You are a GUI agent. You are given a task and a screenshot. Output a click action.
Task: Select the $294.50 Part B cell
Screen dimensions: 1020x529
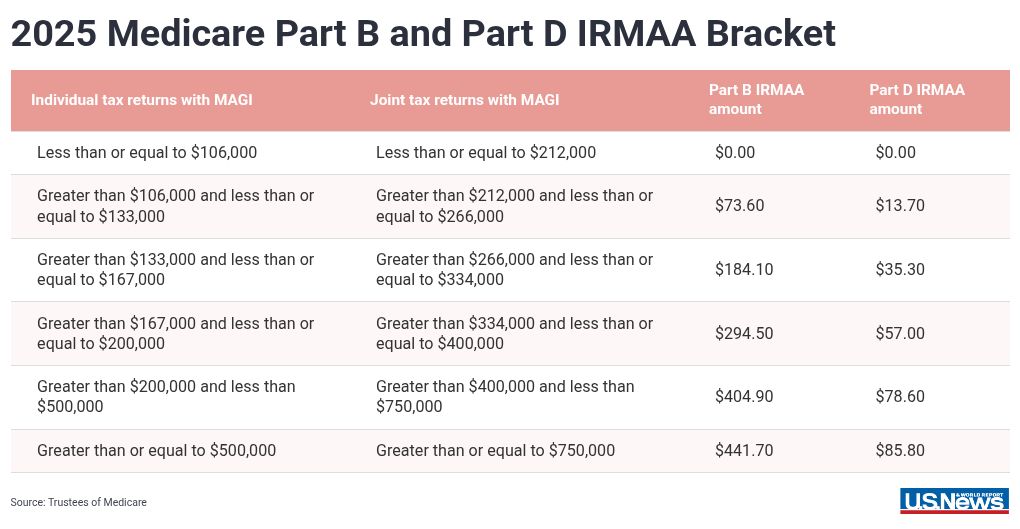click(x=744, y=334)
